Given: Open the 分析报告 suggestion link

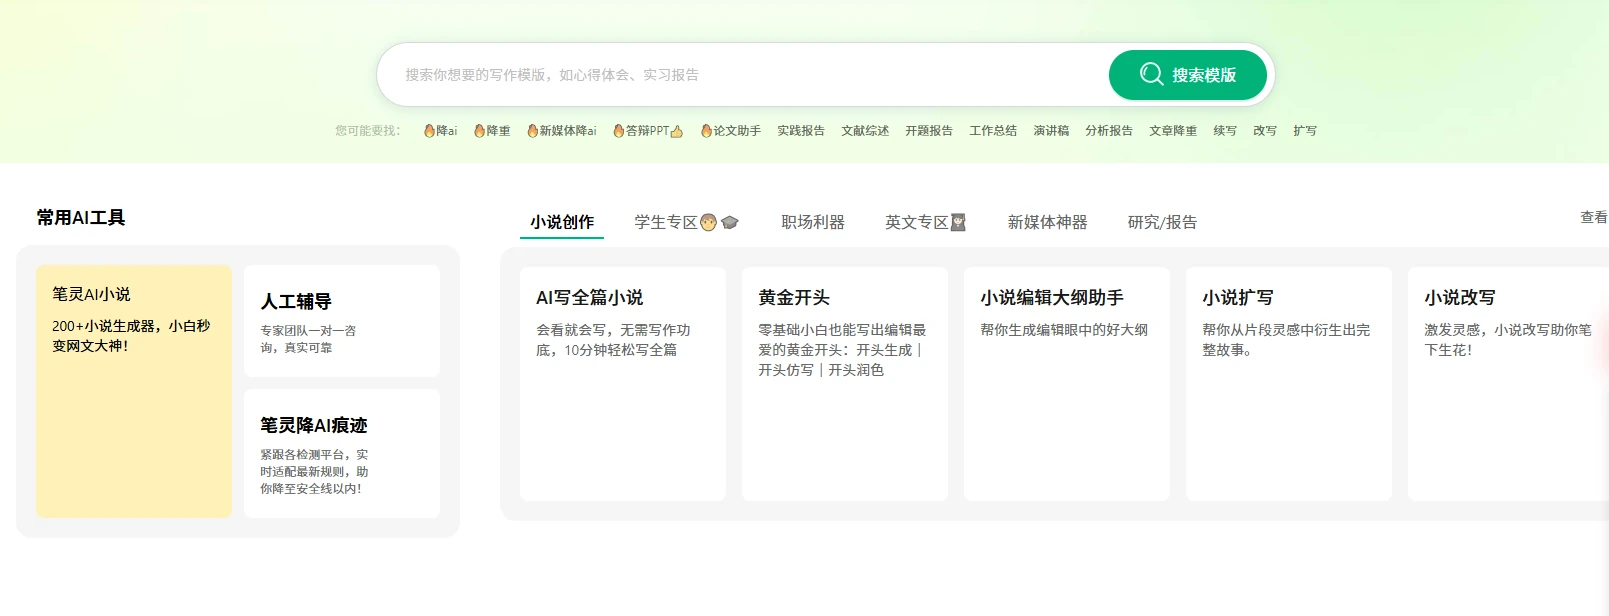Looking at the screenshot, I should [1109, 131].
